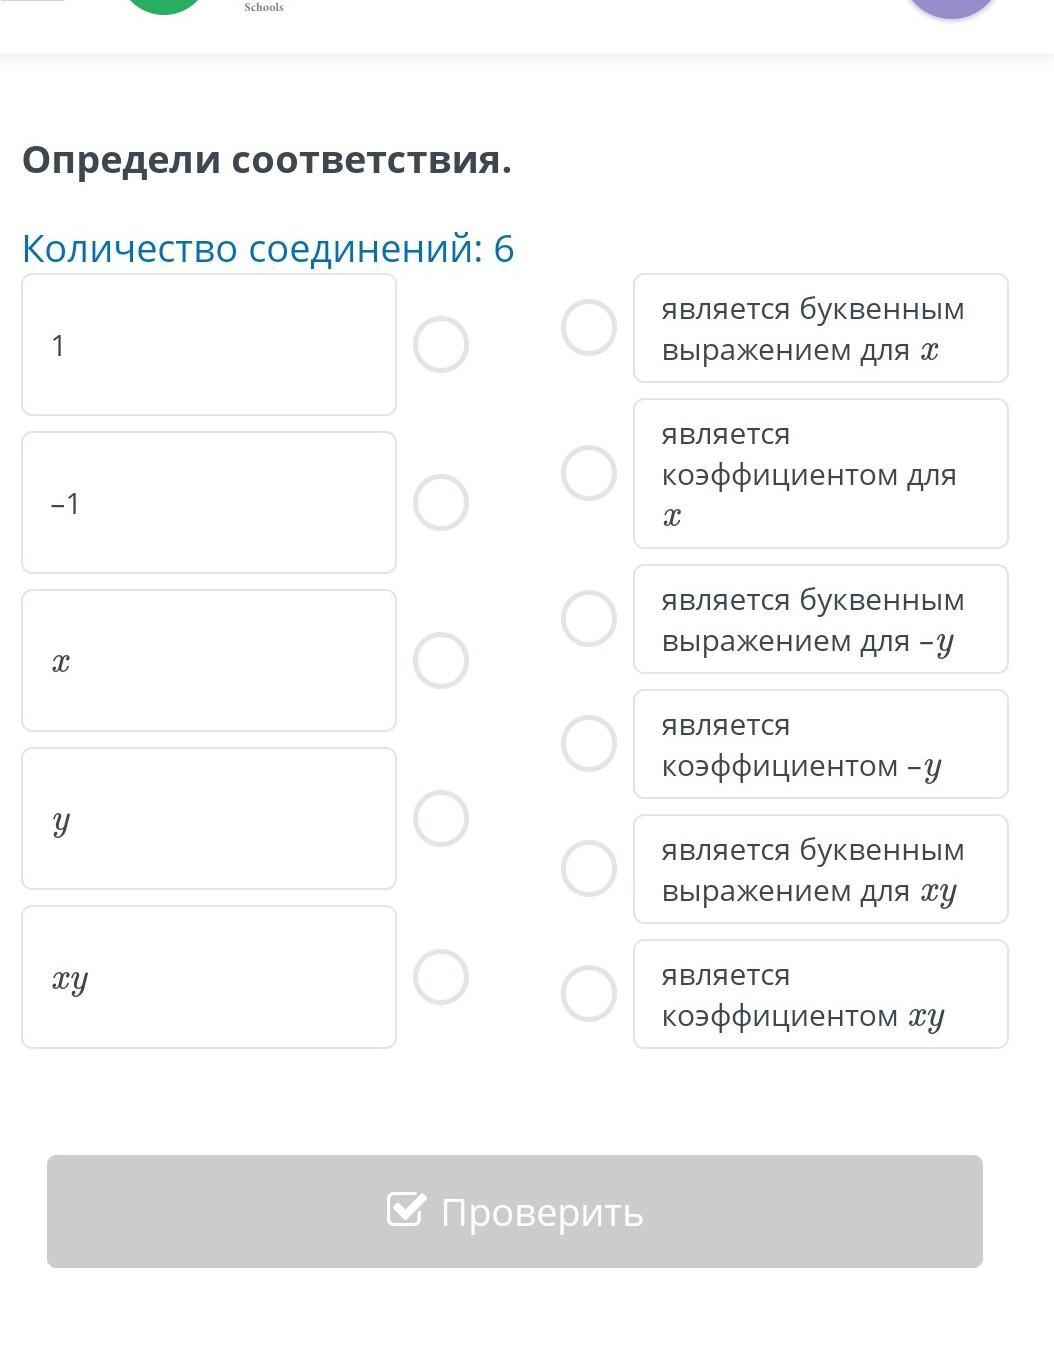The image size is (1054, 1350).
Task: Click the connector circle beside the "1" card
Action: click(441, 345)
